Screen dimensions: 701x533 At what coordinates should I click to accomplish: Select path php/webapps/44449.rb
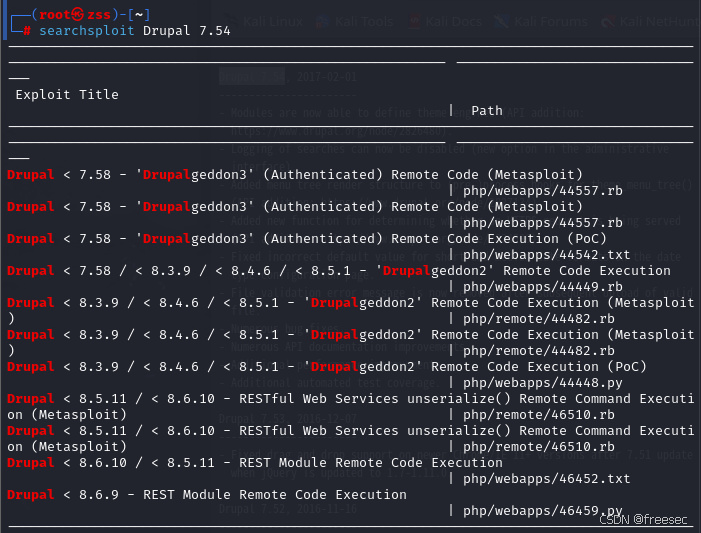(543, 287)
